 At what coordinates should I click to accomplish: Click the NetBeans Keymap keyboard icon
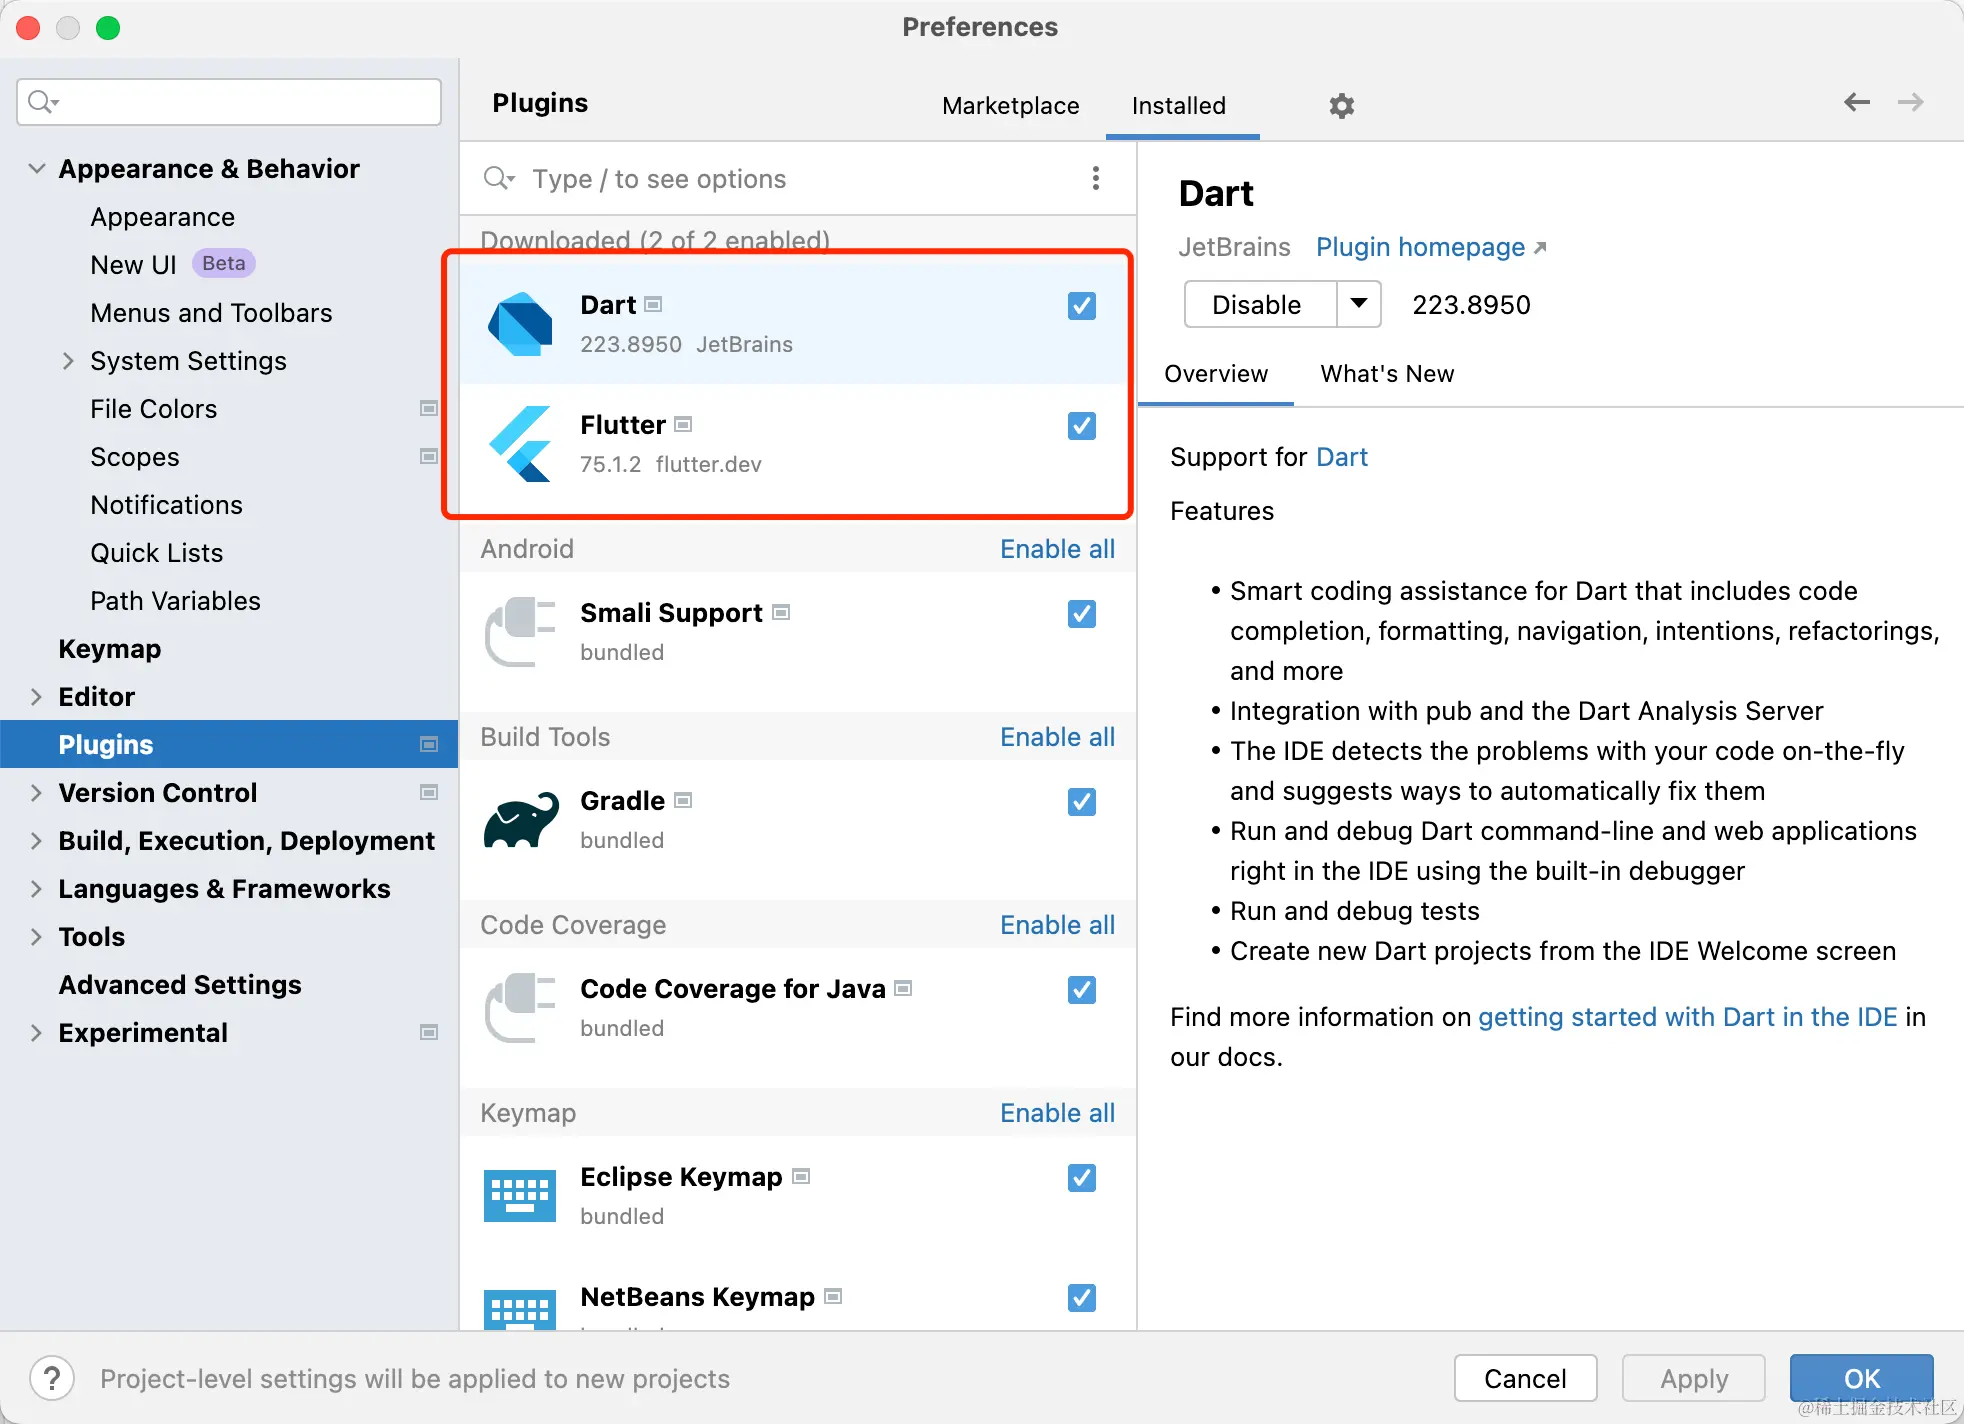tap(520, 1310)
